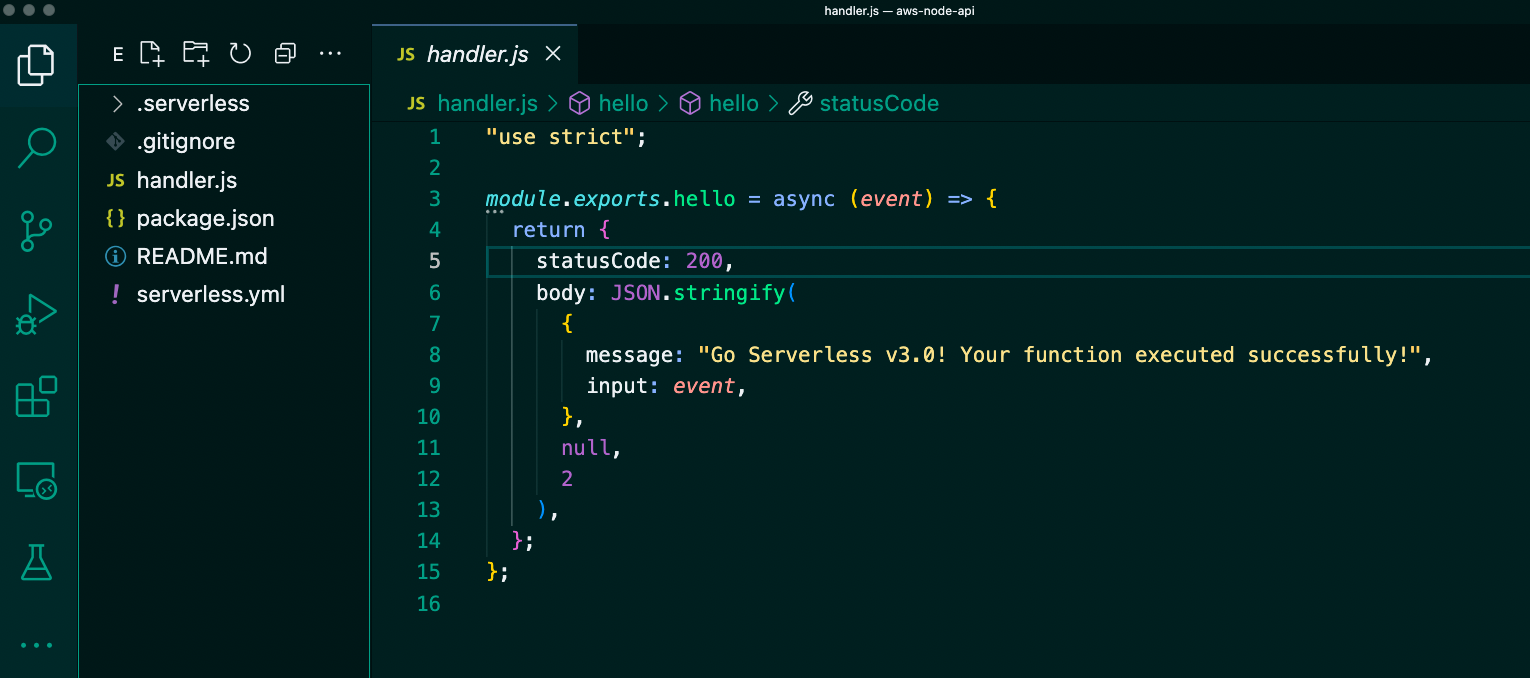This screenshot has height=678, width=1530.
Task: Show additional activity bar views ellipsis
Action: (x=37, y=645)
